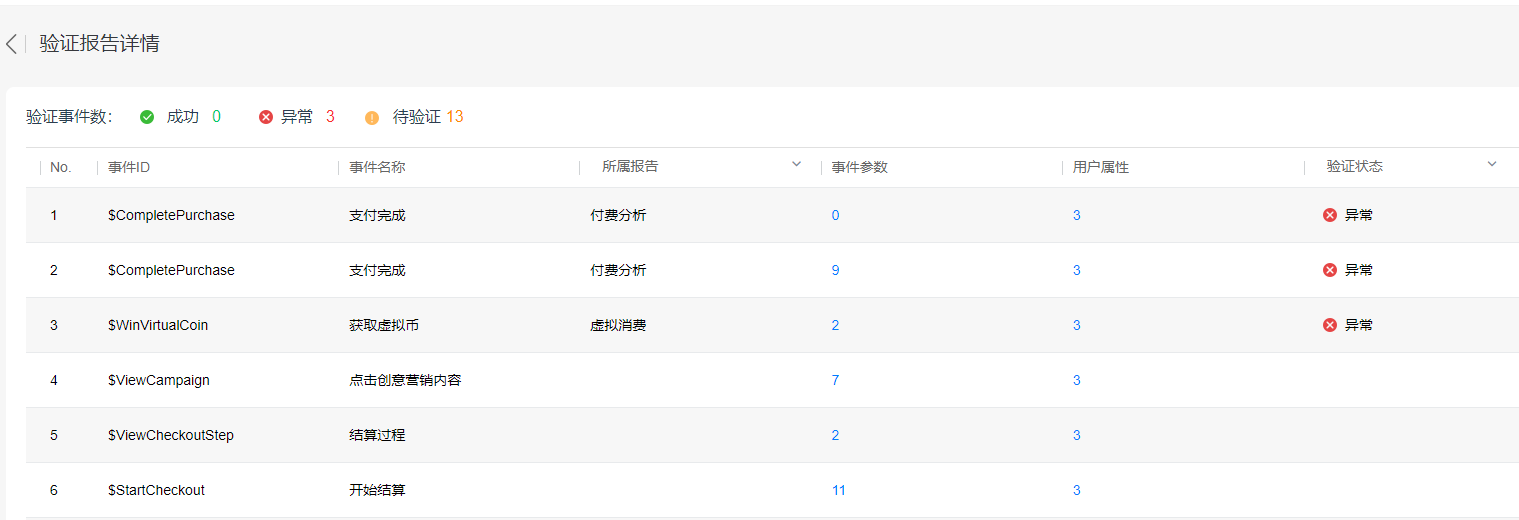Select the $ViewCheckoutStep event ID
The image size is (1519, 520).
[171, 435]
